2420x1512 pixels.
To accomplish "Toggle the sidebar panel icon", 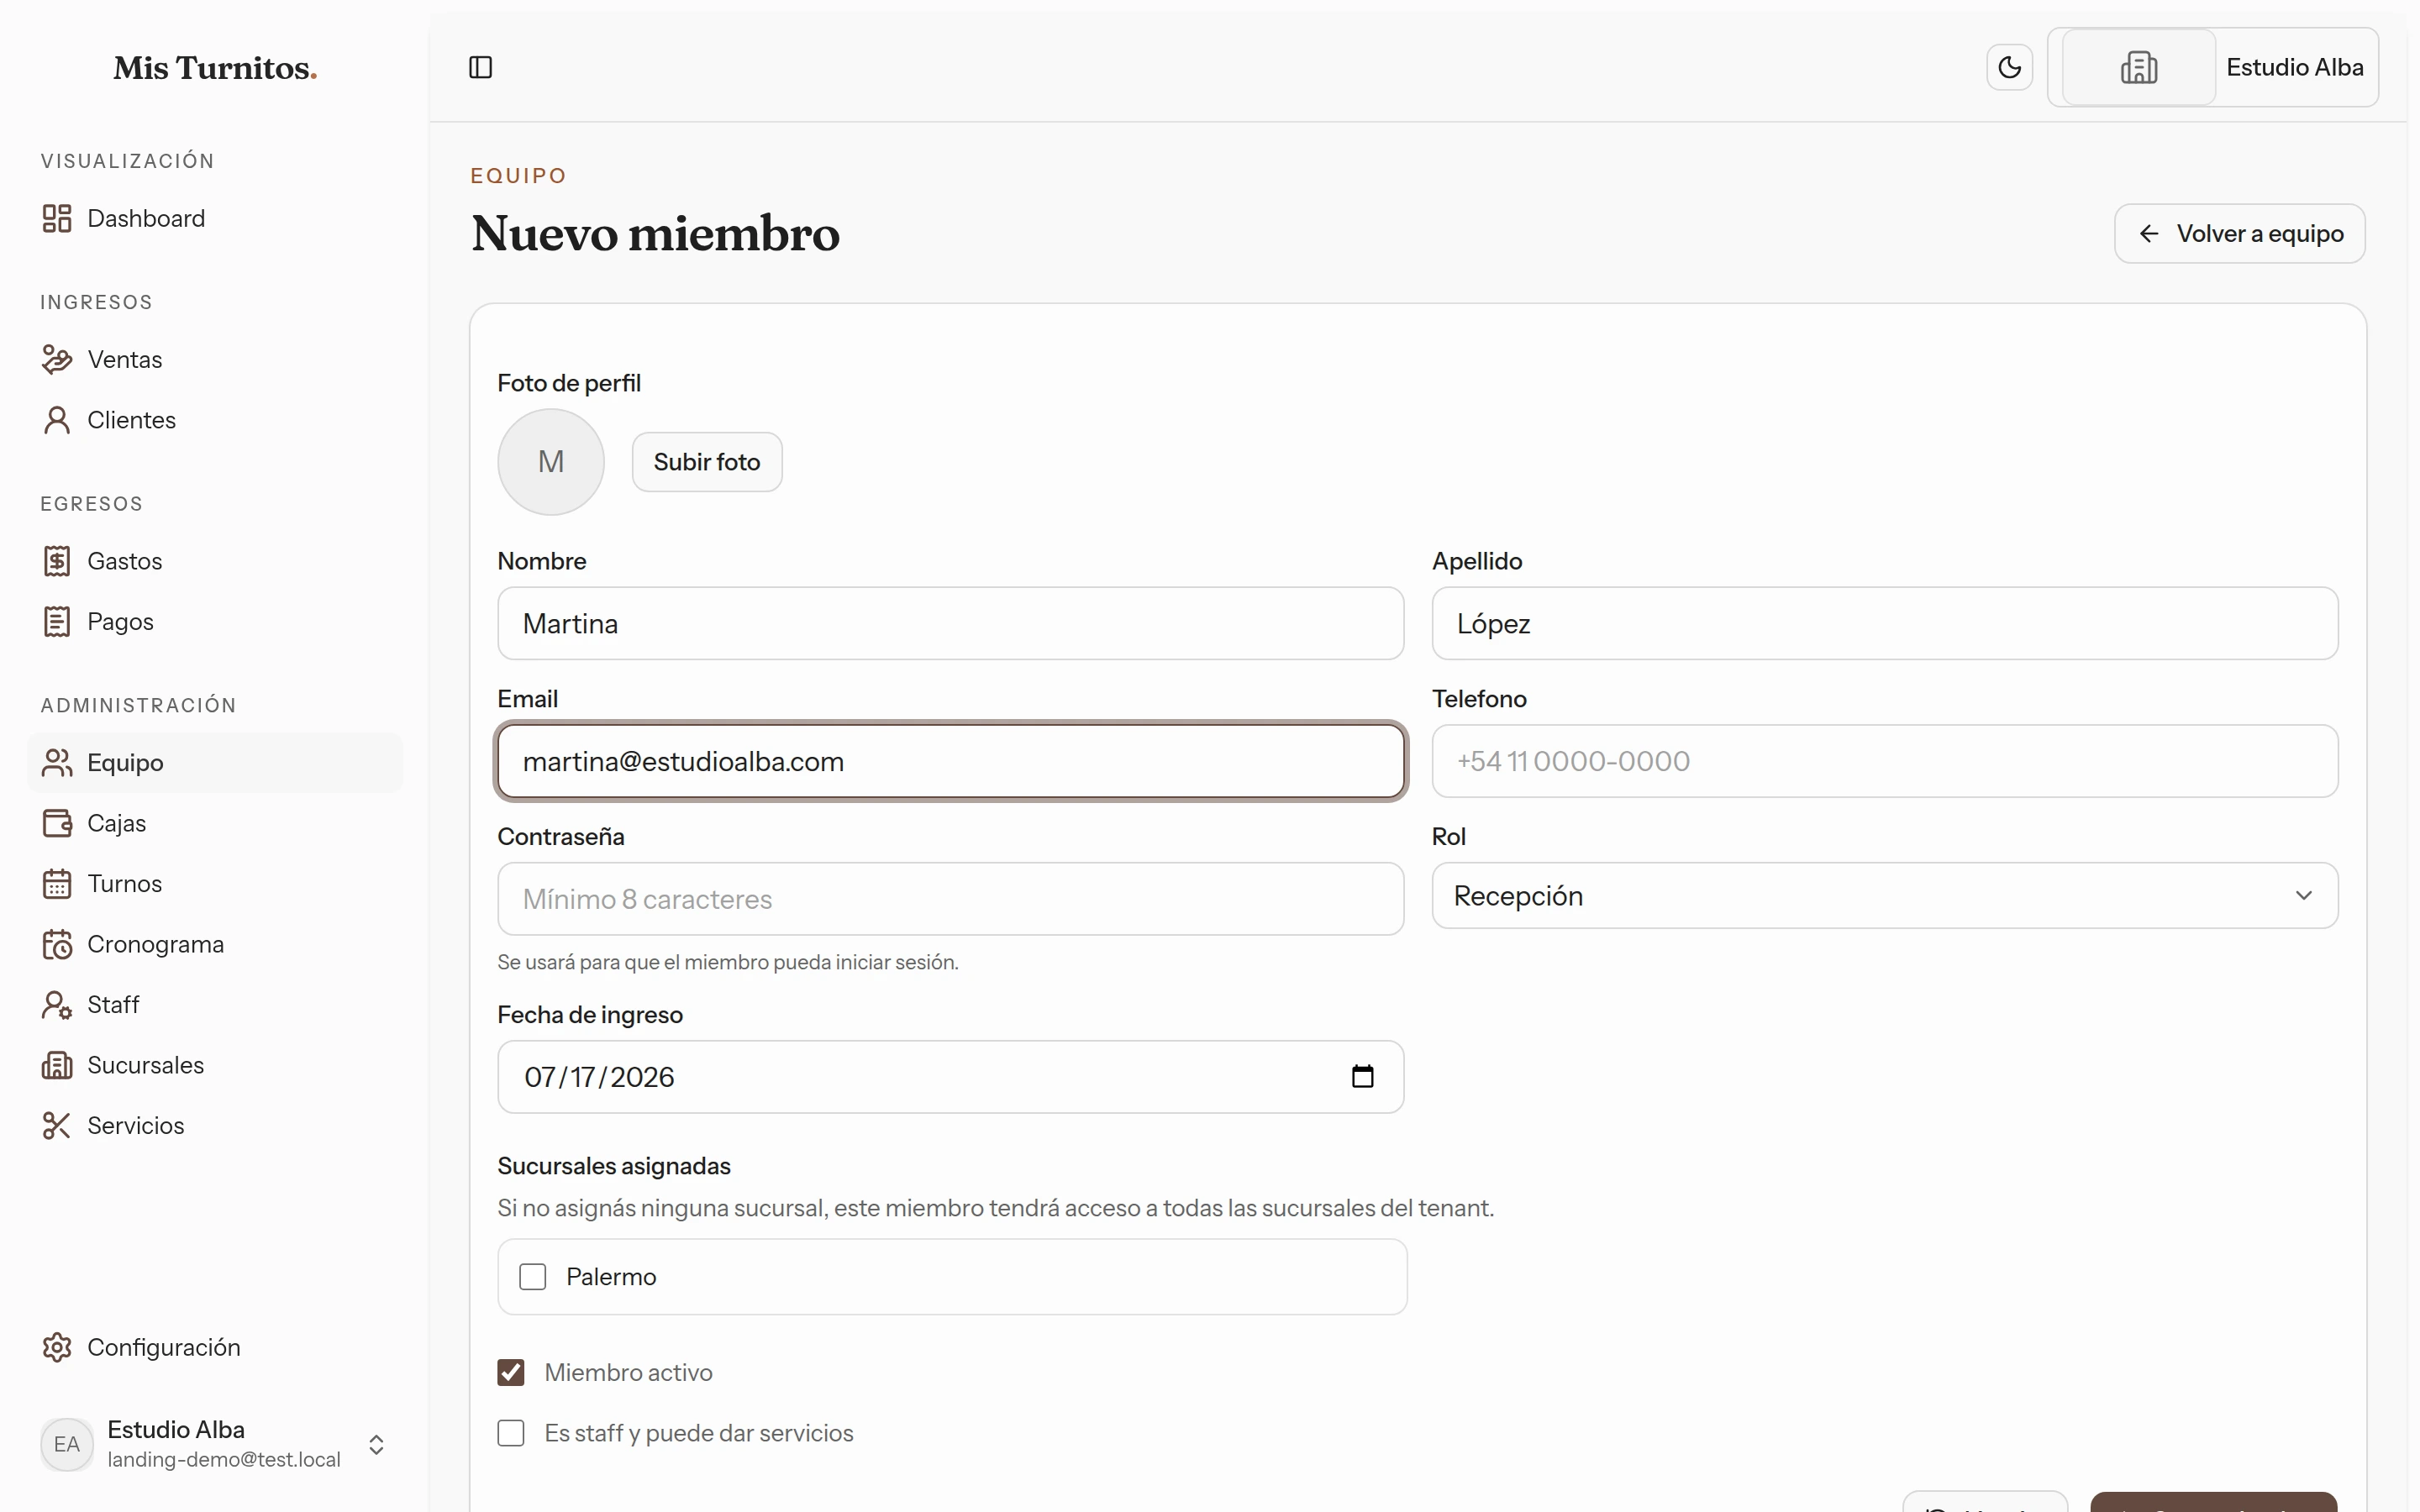I will coord(481,67).
